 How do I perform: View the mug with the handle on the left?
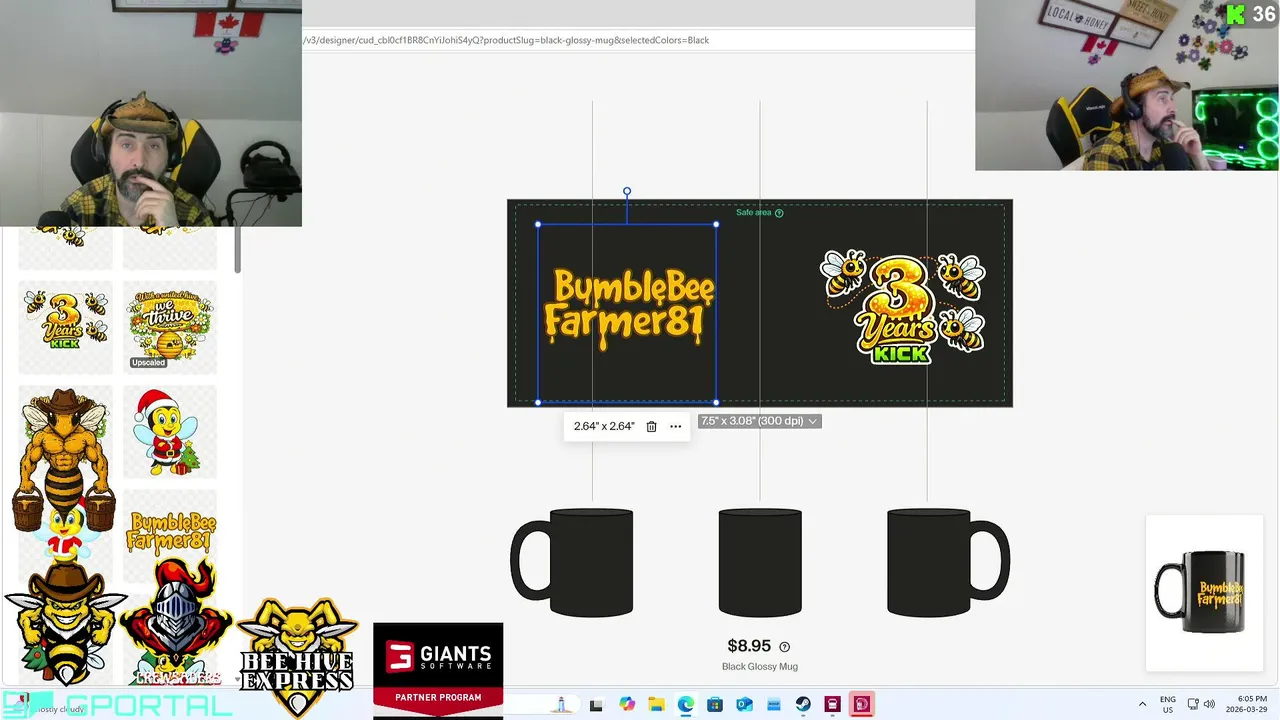click(572, 562)
